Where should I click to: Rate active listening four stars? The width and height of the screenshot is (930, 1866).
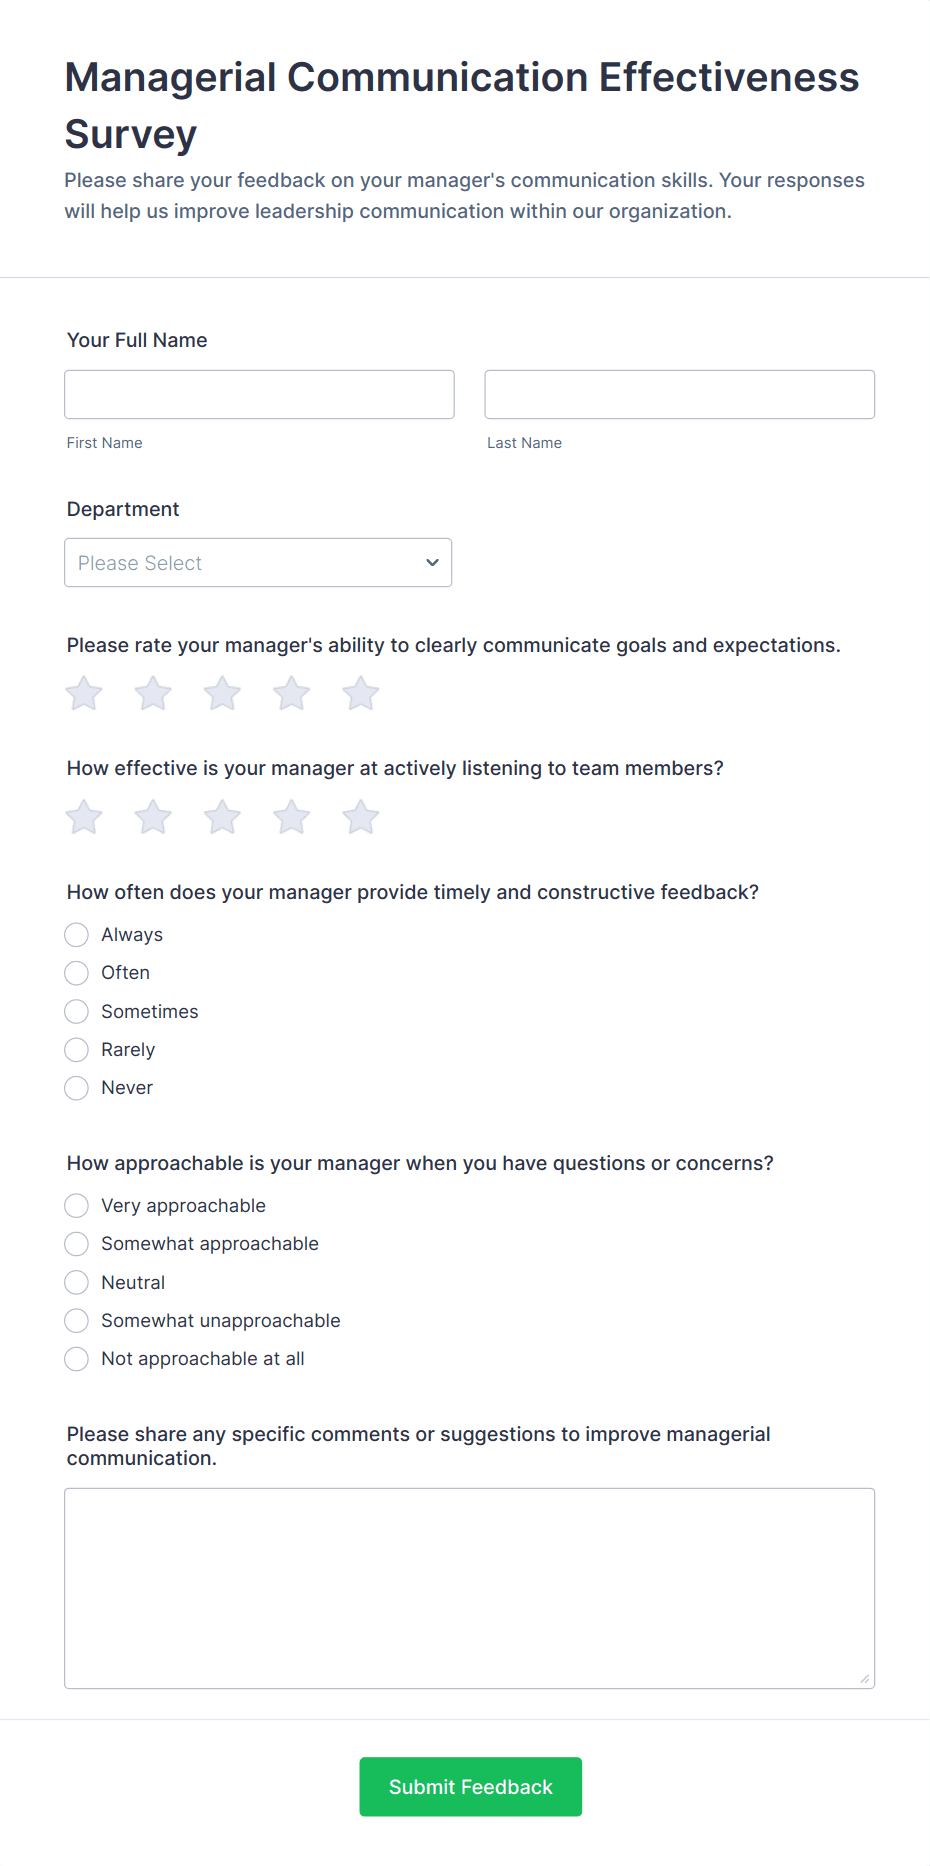(291, 816)
